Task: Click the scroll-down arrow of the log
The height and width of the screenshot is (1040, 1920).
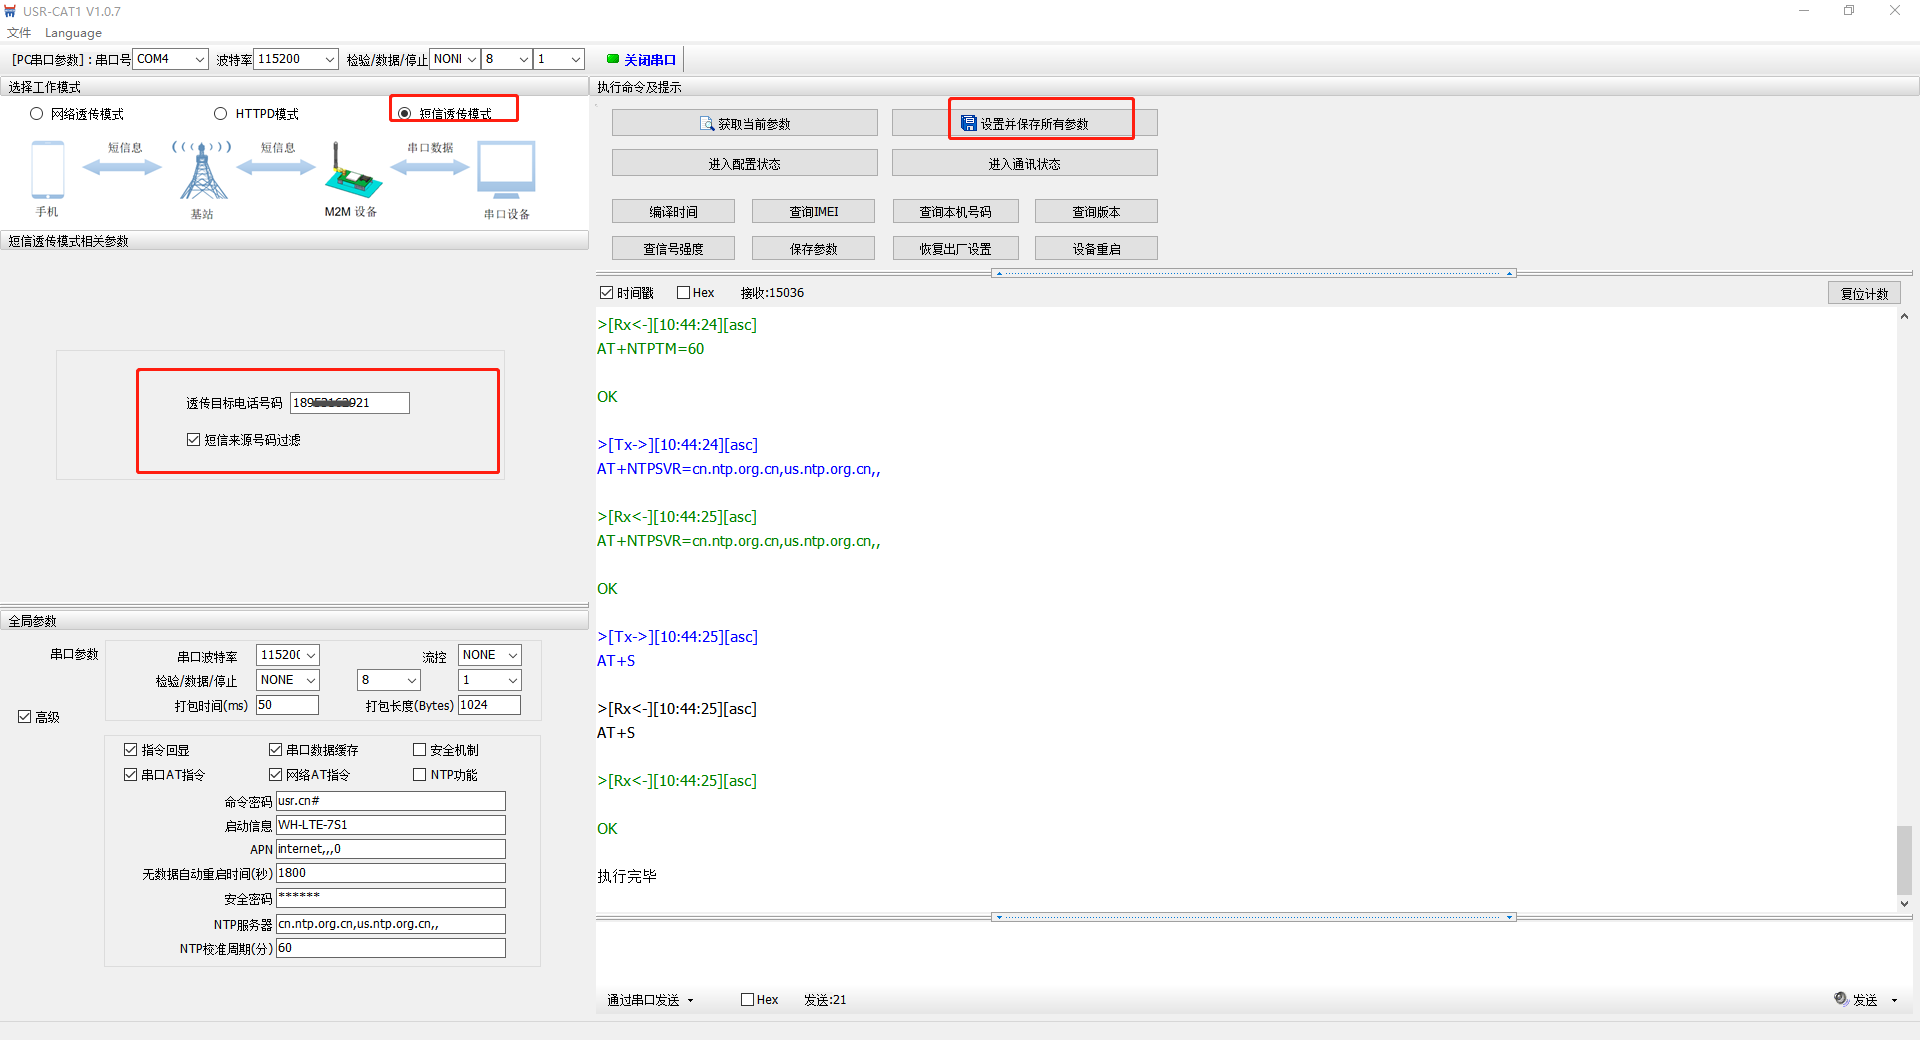Action: (x=1904, y=903)
